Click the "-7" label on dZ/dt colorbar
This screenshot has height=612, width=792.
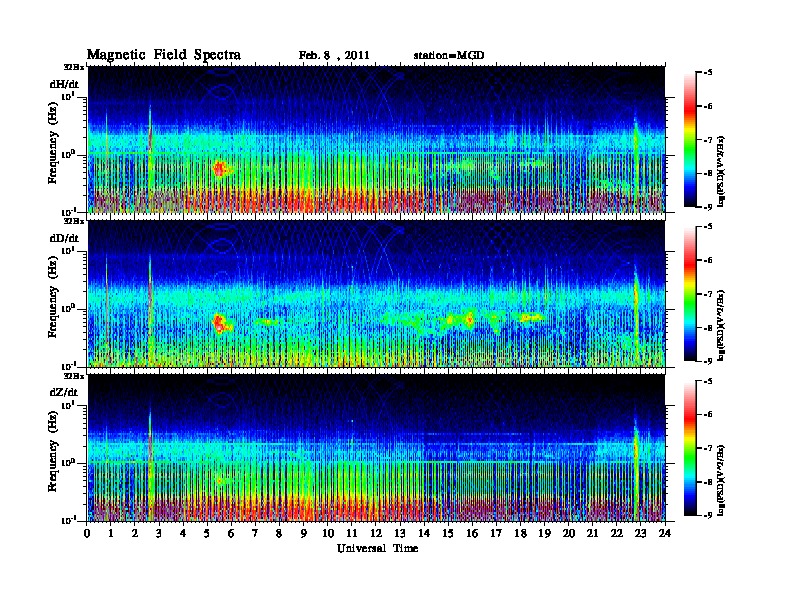pyautogui.click(x=709, y=448)
